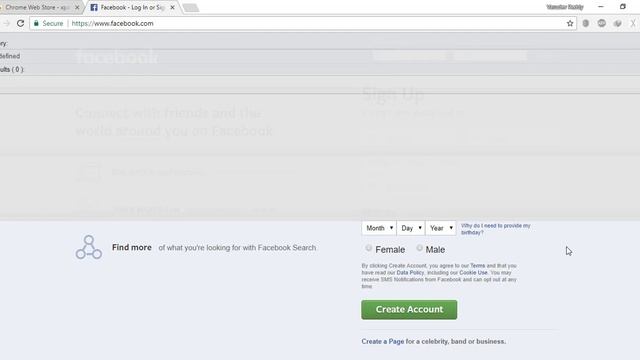Click the green Secure padlock icon
This screenshot has width=640, height=360.
coord(36,23)
